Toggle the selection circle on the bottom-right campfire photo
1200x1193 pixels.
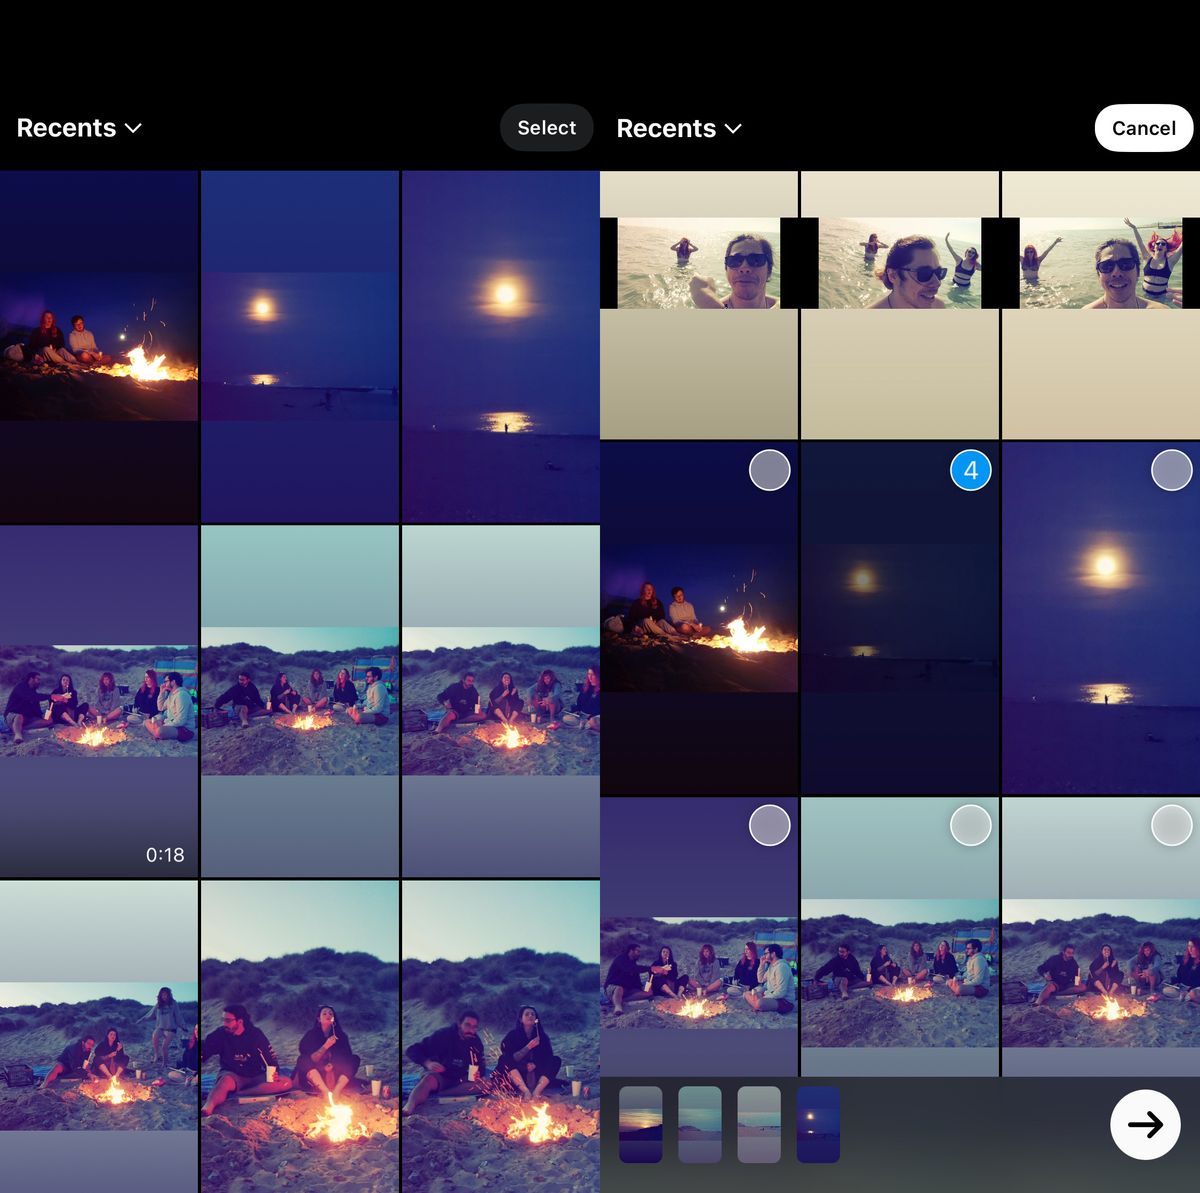click(1171, 825)
